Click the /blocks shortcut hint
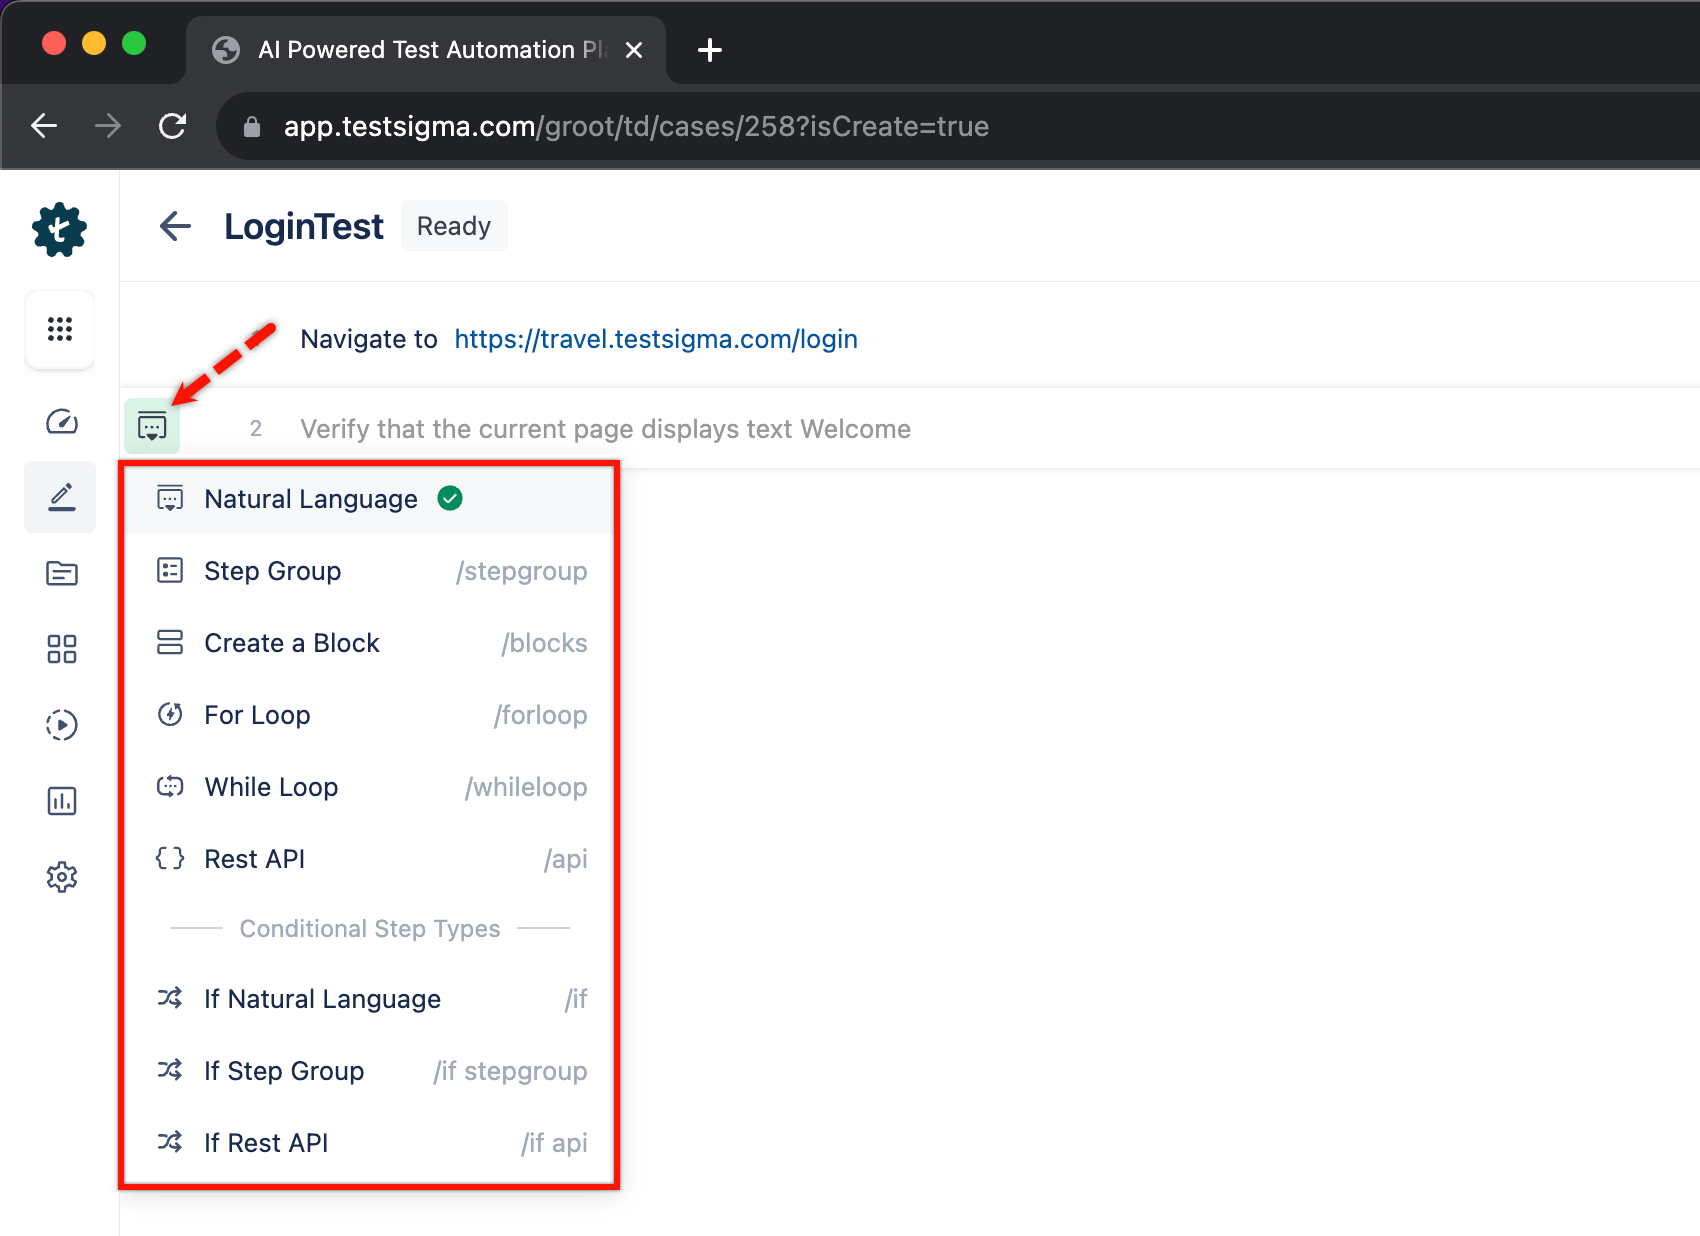 (x=545, y=643)
